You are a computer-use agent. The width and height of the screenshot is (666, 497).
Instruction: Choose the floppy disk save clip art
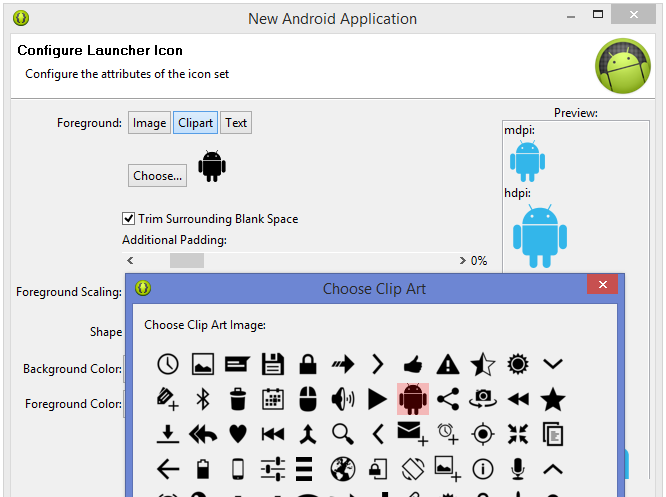(x=273, y=364)
